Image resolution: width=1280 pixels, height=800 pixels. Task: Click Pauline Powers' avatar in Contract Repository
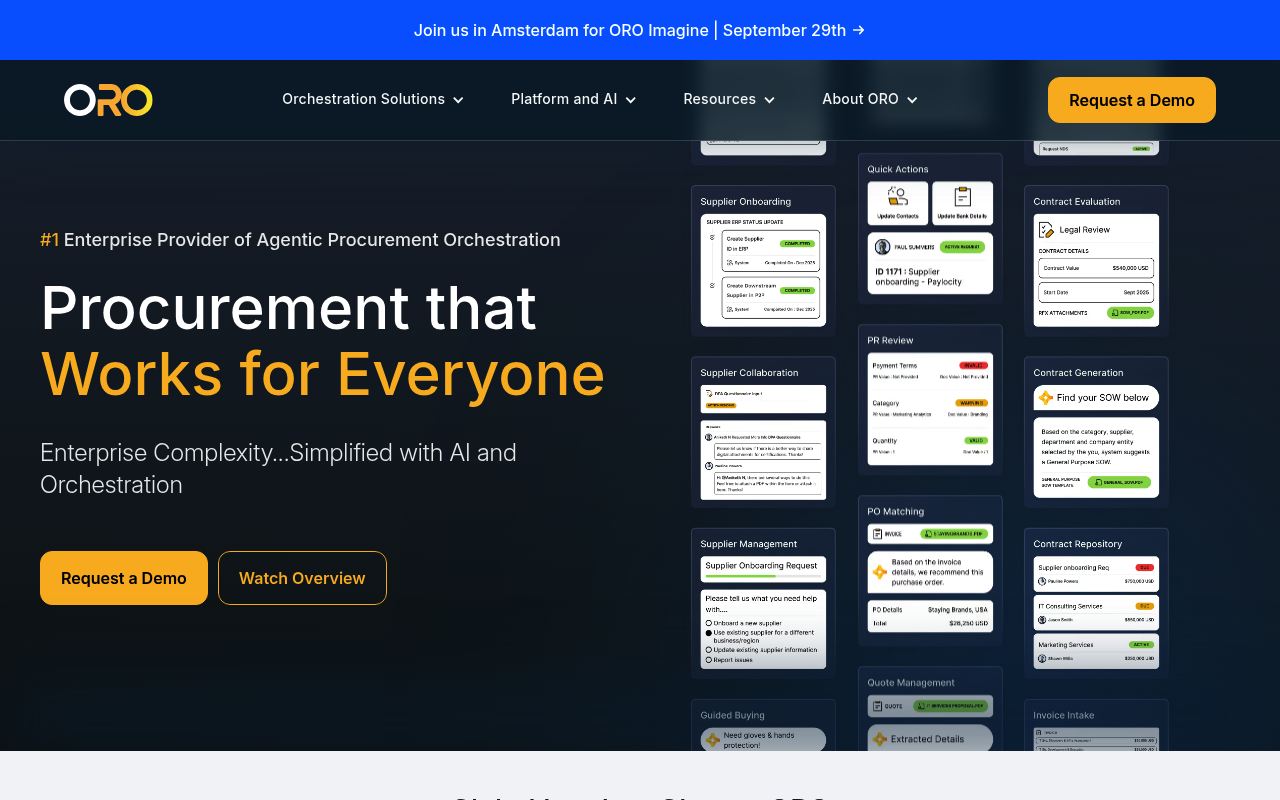pos(1043,581)
